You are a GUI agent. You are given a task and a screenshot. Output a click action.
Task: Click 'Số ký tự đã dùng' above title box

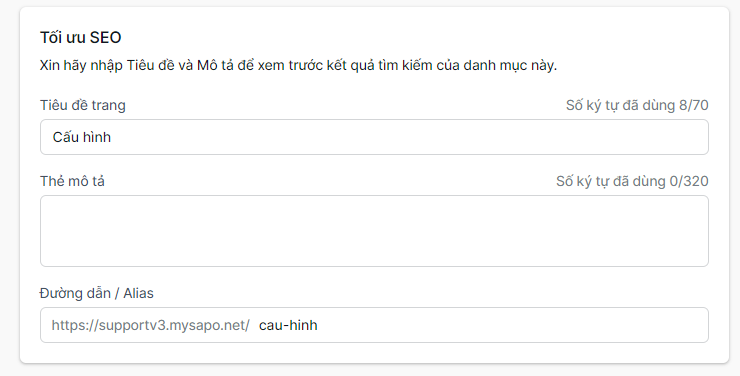[621, 105]
